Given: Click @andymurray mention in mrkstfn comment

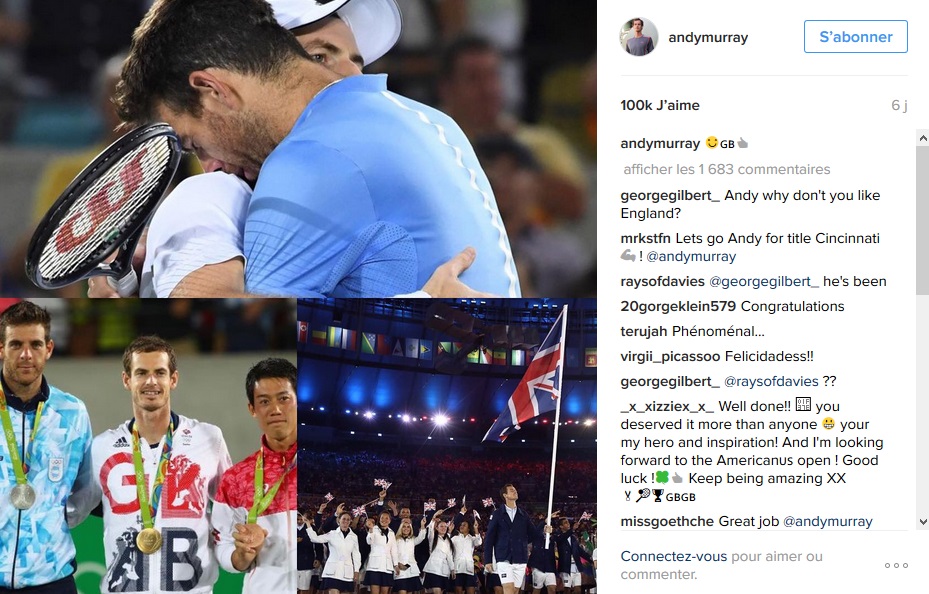Looking at the screenshot, I should pyautogui.click(x=691, y=256).
